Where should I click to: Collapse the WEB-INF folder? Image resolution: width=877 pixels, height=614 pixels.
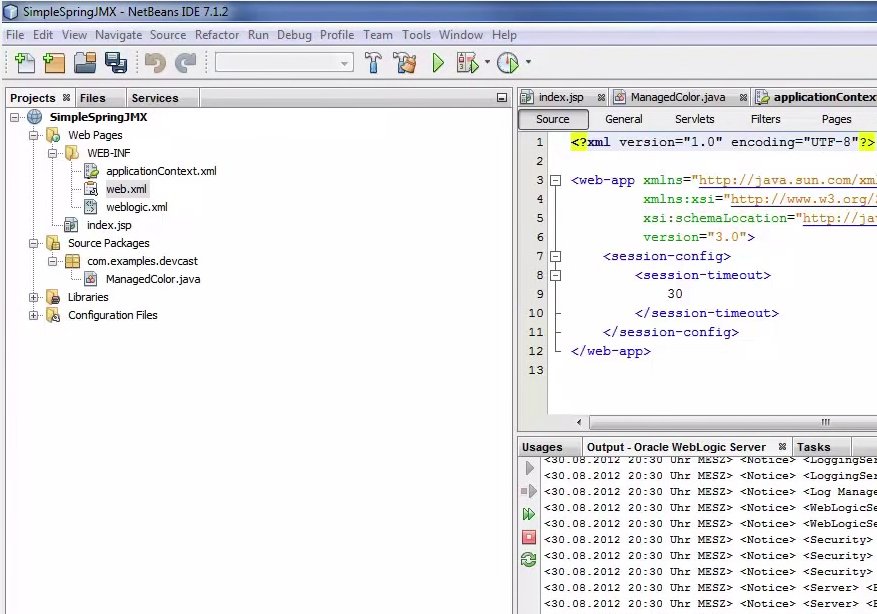(52, 153)
